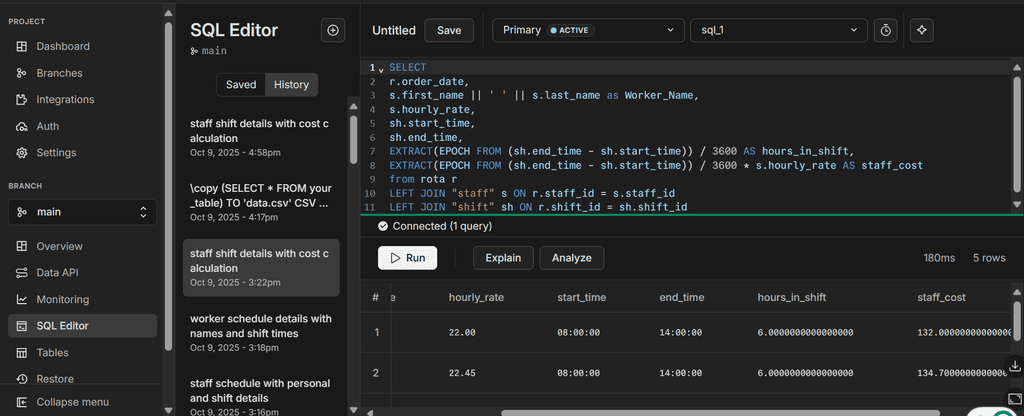
Task: Go to Data API in sidebar
Action: tap(59, 272)
